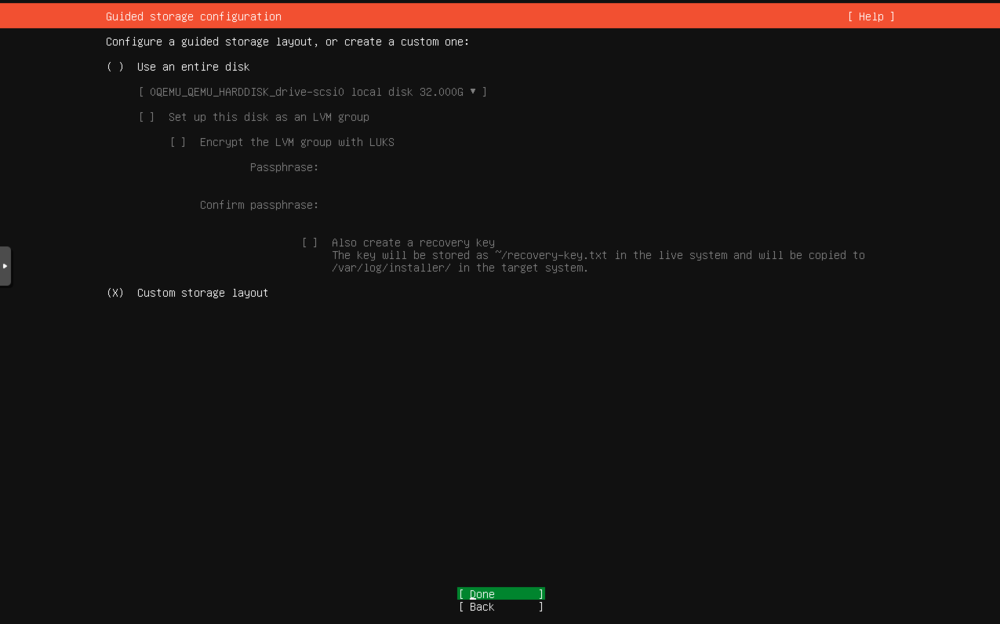Click the sidebar toggle icon on the left edge
Image resolution: width=1000 pixels, height=624 pixels.
pyautogui.click(x=4, y=266)
